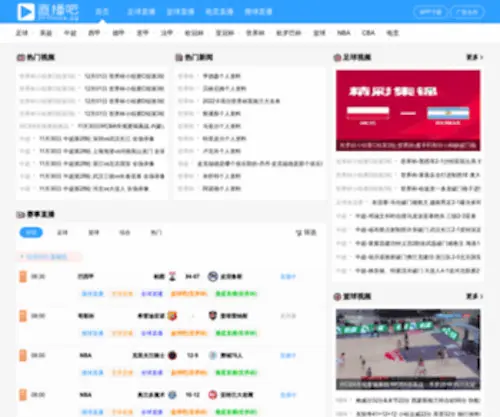Viewport: 500px width, 417px height.
Task: Click the APP下载 button in the header
Action: (431, 12)
